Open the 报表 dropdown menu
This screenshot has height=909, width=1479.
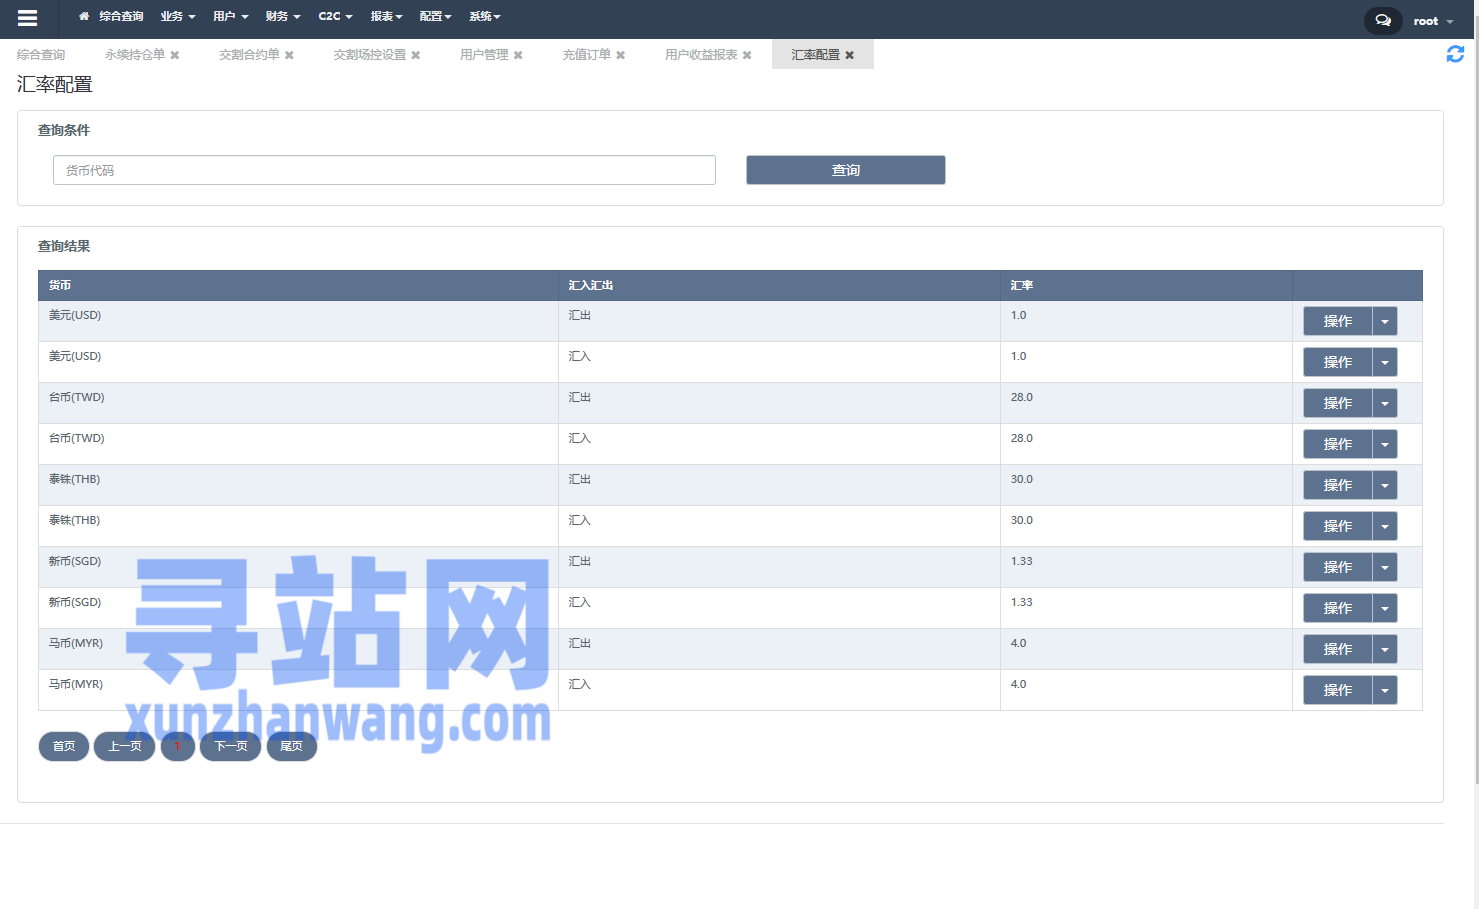point(386,17)
